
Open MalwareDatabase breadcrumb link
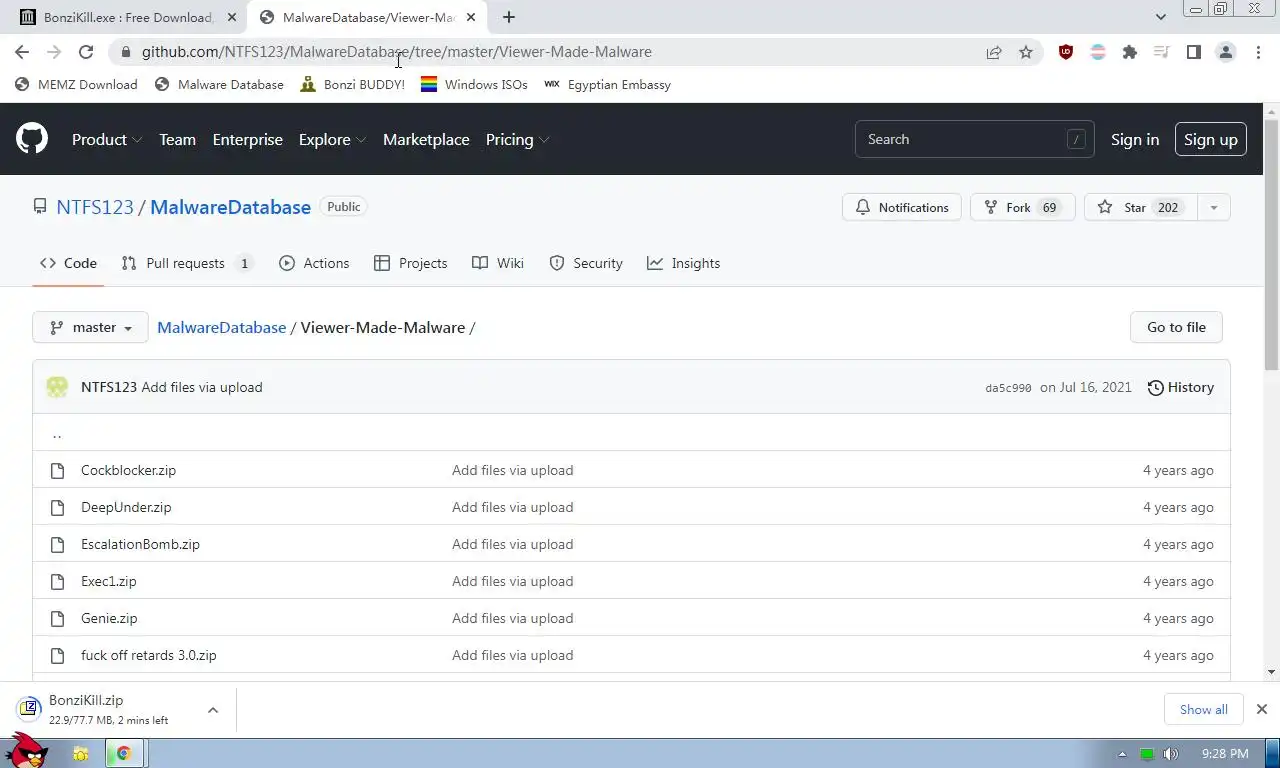tap(222, 327)
